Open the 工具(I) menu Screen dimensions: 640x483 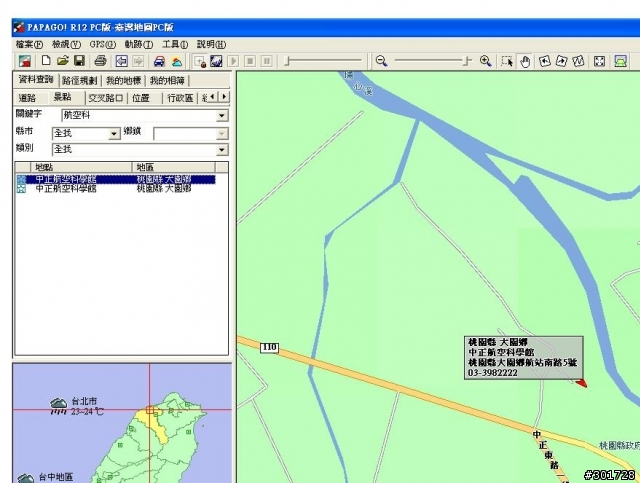tap(175, 44)
